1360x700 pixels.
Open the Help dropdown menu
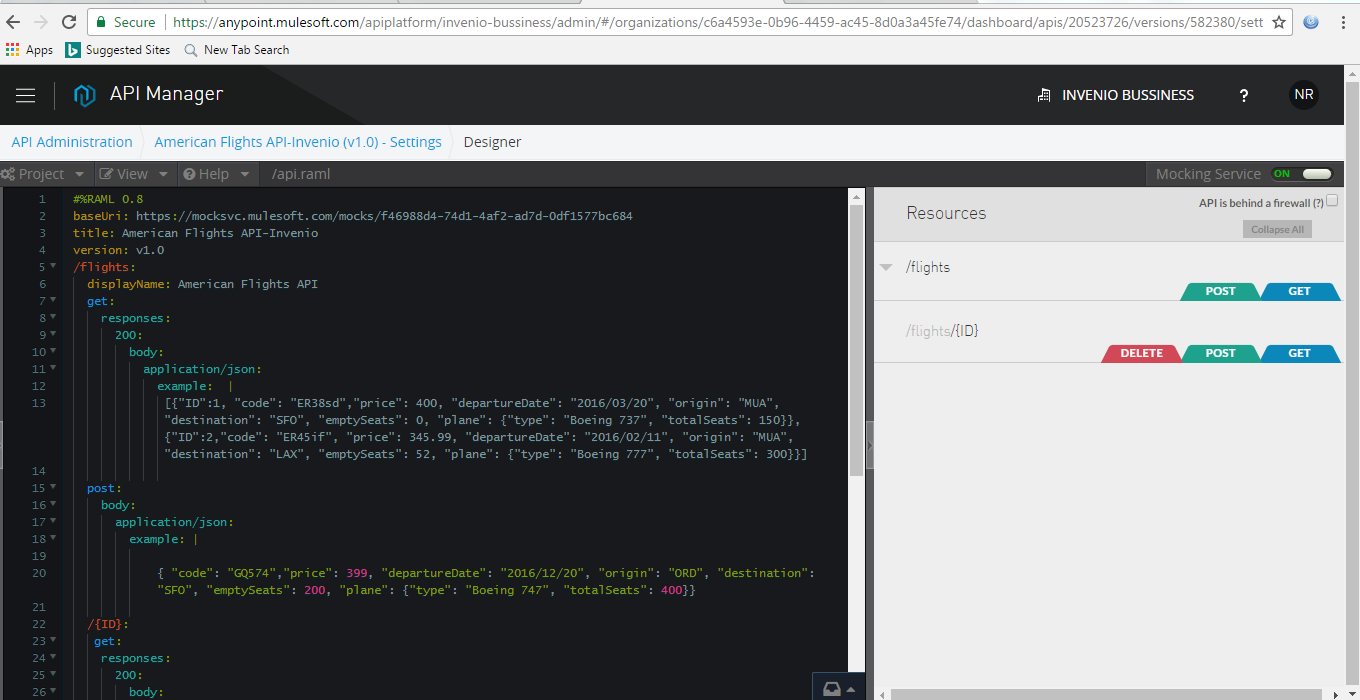point(217,174)
